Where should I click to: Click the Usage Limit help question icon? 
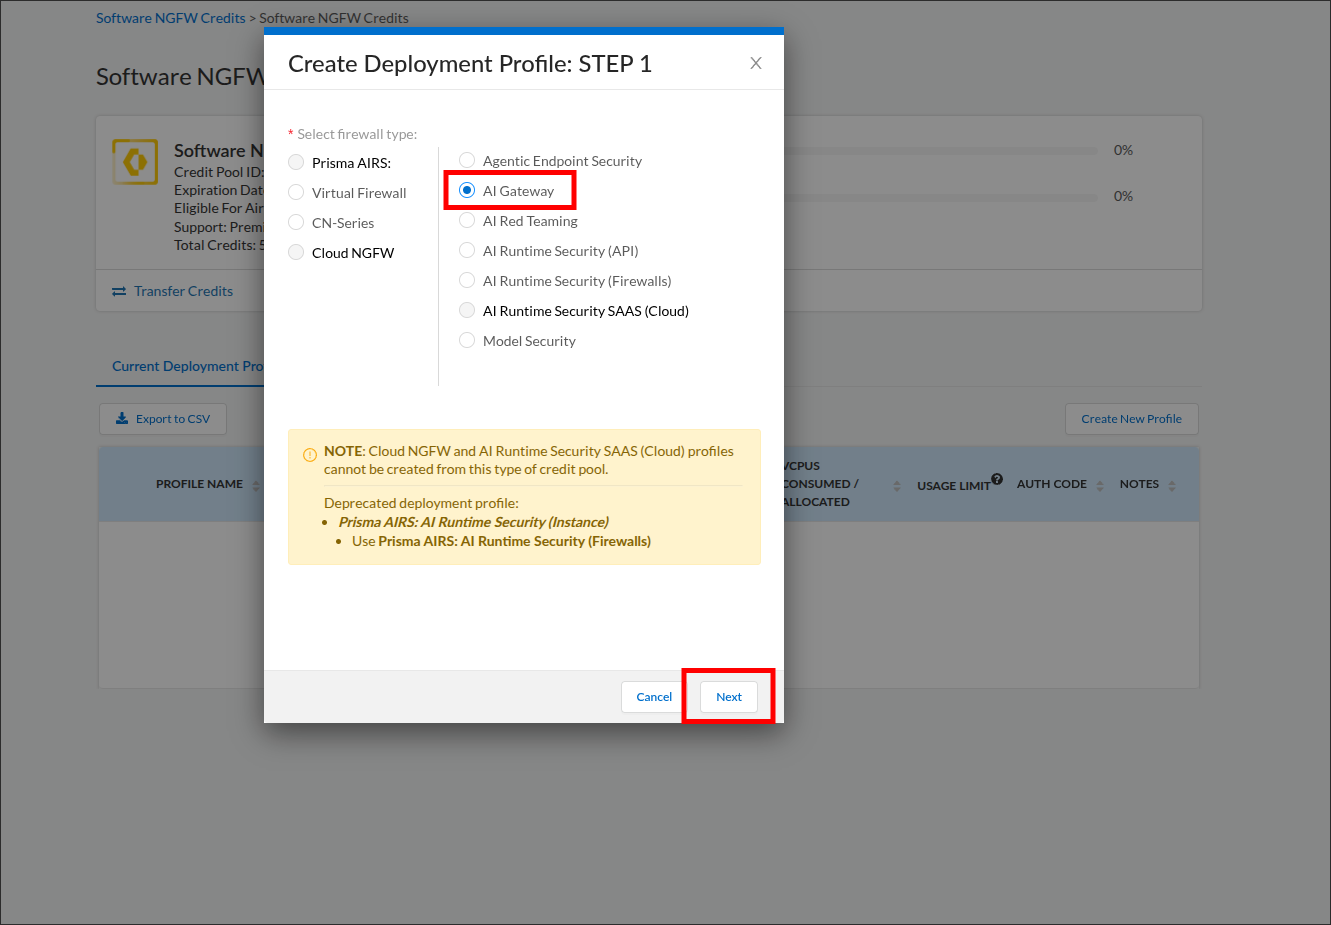[x=997, y=478]
